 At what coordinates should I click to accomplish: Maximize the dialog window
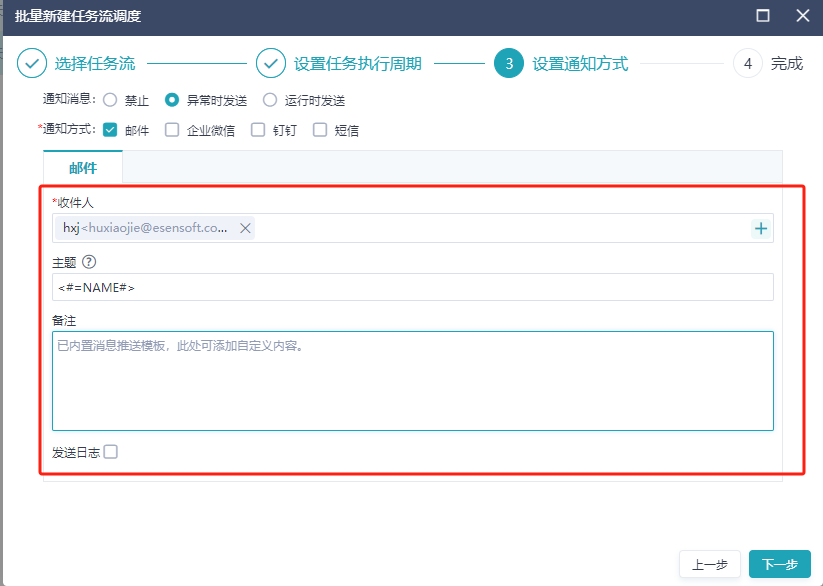coord(763,16)
